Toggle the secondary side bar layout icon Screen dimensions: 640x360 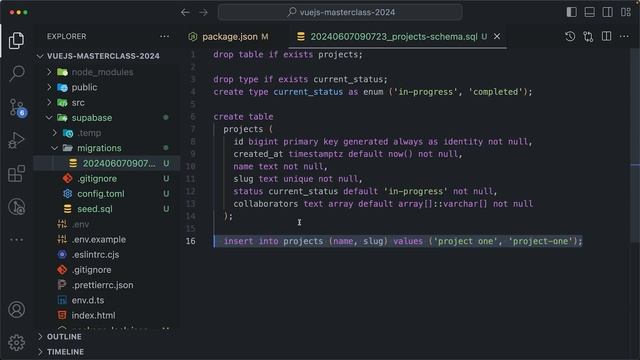click(607, 12)
